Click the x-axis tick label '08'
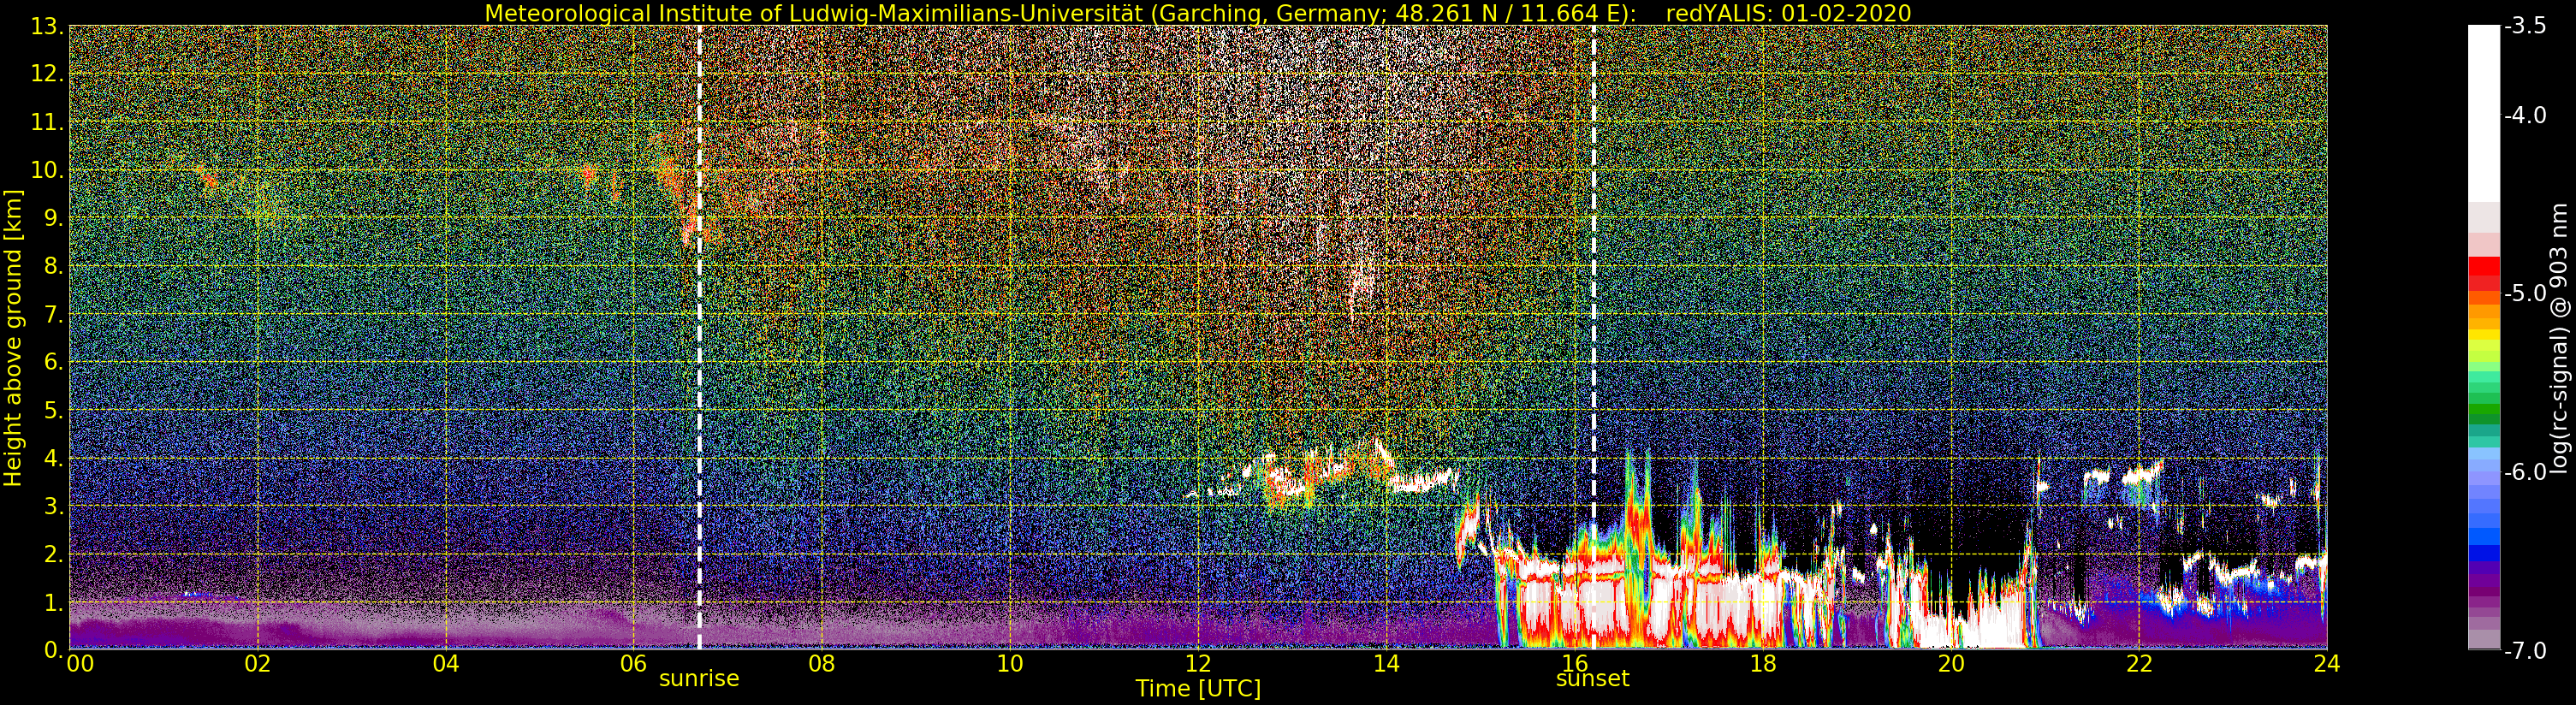 pyautogui.click(x=821, y=664)
